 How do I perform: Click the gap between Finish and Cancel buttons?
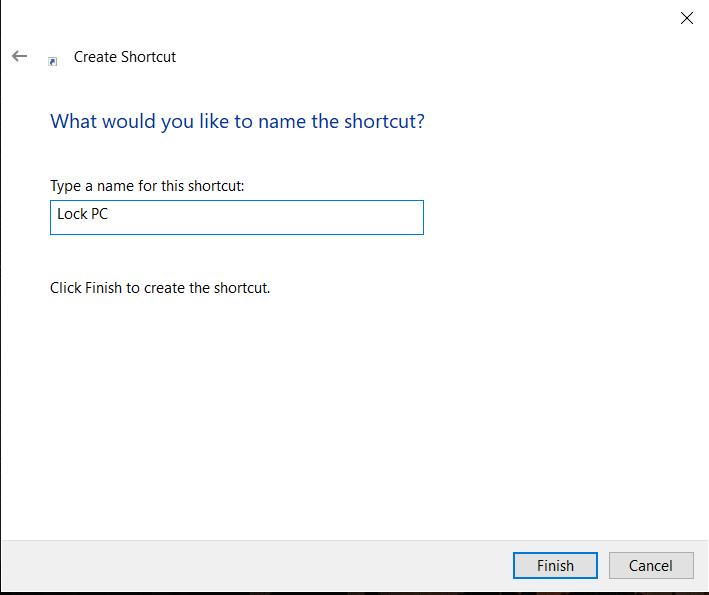pos(603,566)
